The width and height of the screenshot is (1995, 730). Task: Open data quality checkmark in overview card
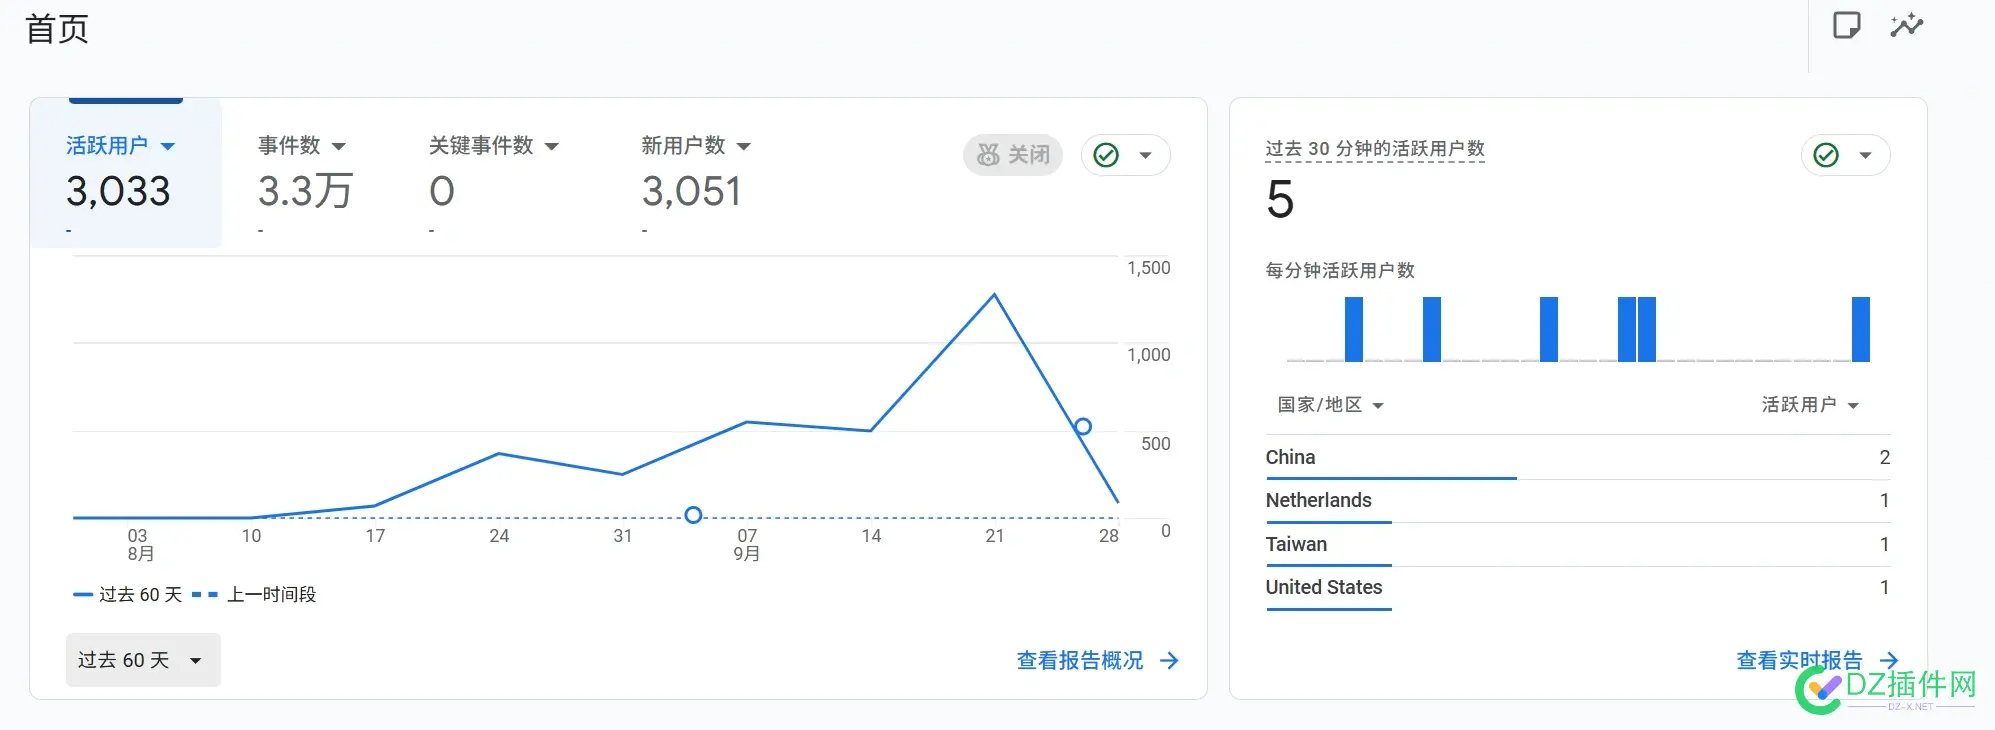1106,155
